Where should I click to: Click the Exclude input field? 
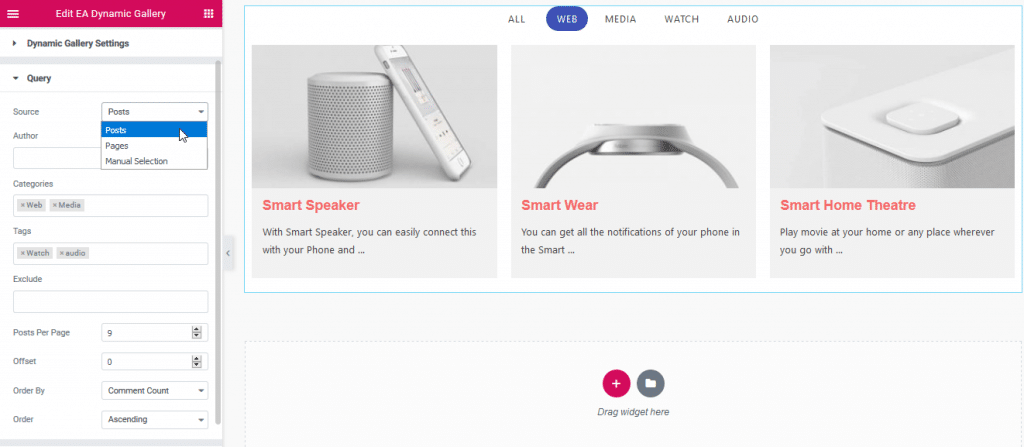point(110,301)
